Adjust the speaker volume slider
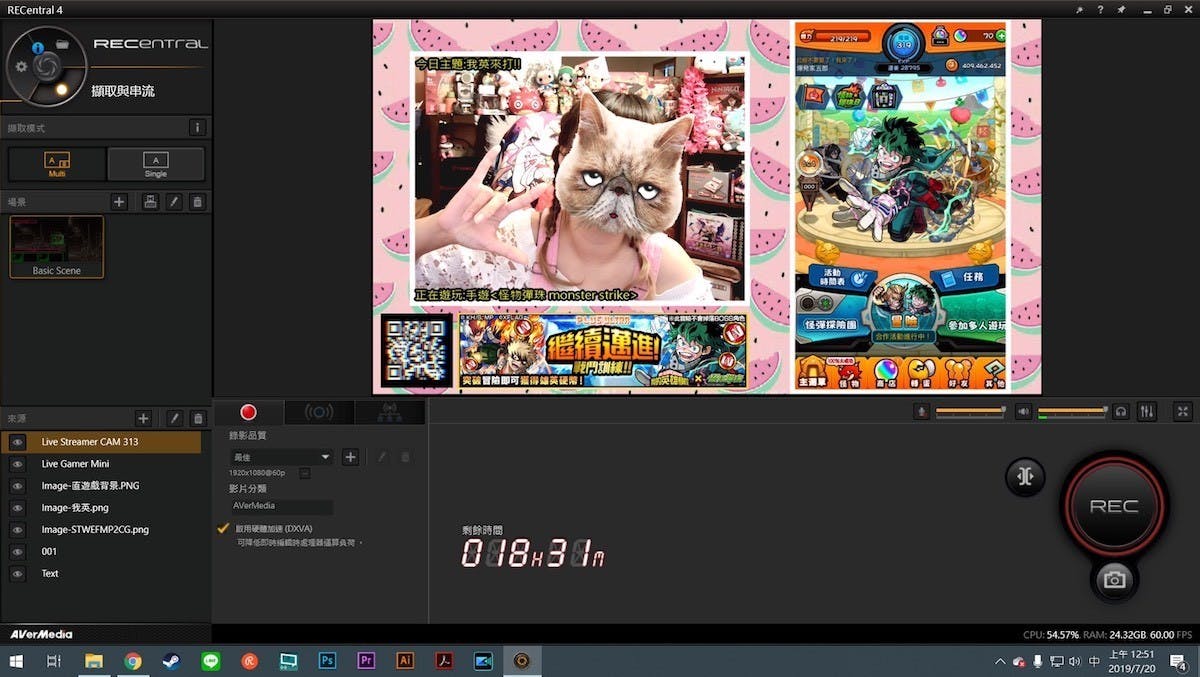Screen dimensions: 1200x677 point(1074,411)
